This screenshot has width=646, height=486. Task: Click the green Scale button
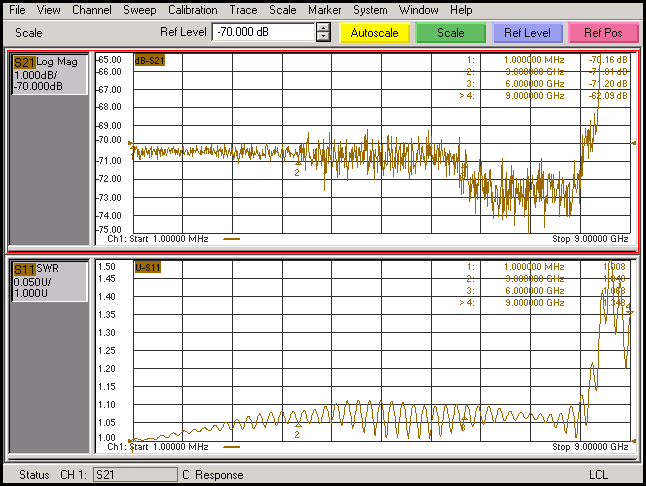pyautogui.click(x=450, y=33)
